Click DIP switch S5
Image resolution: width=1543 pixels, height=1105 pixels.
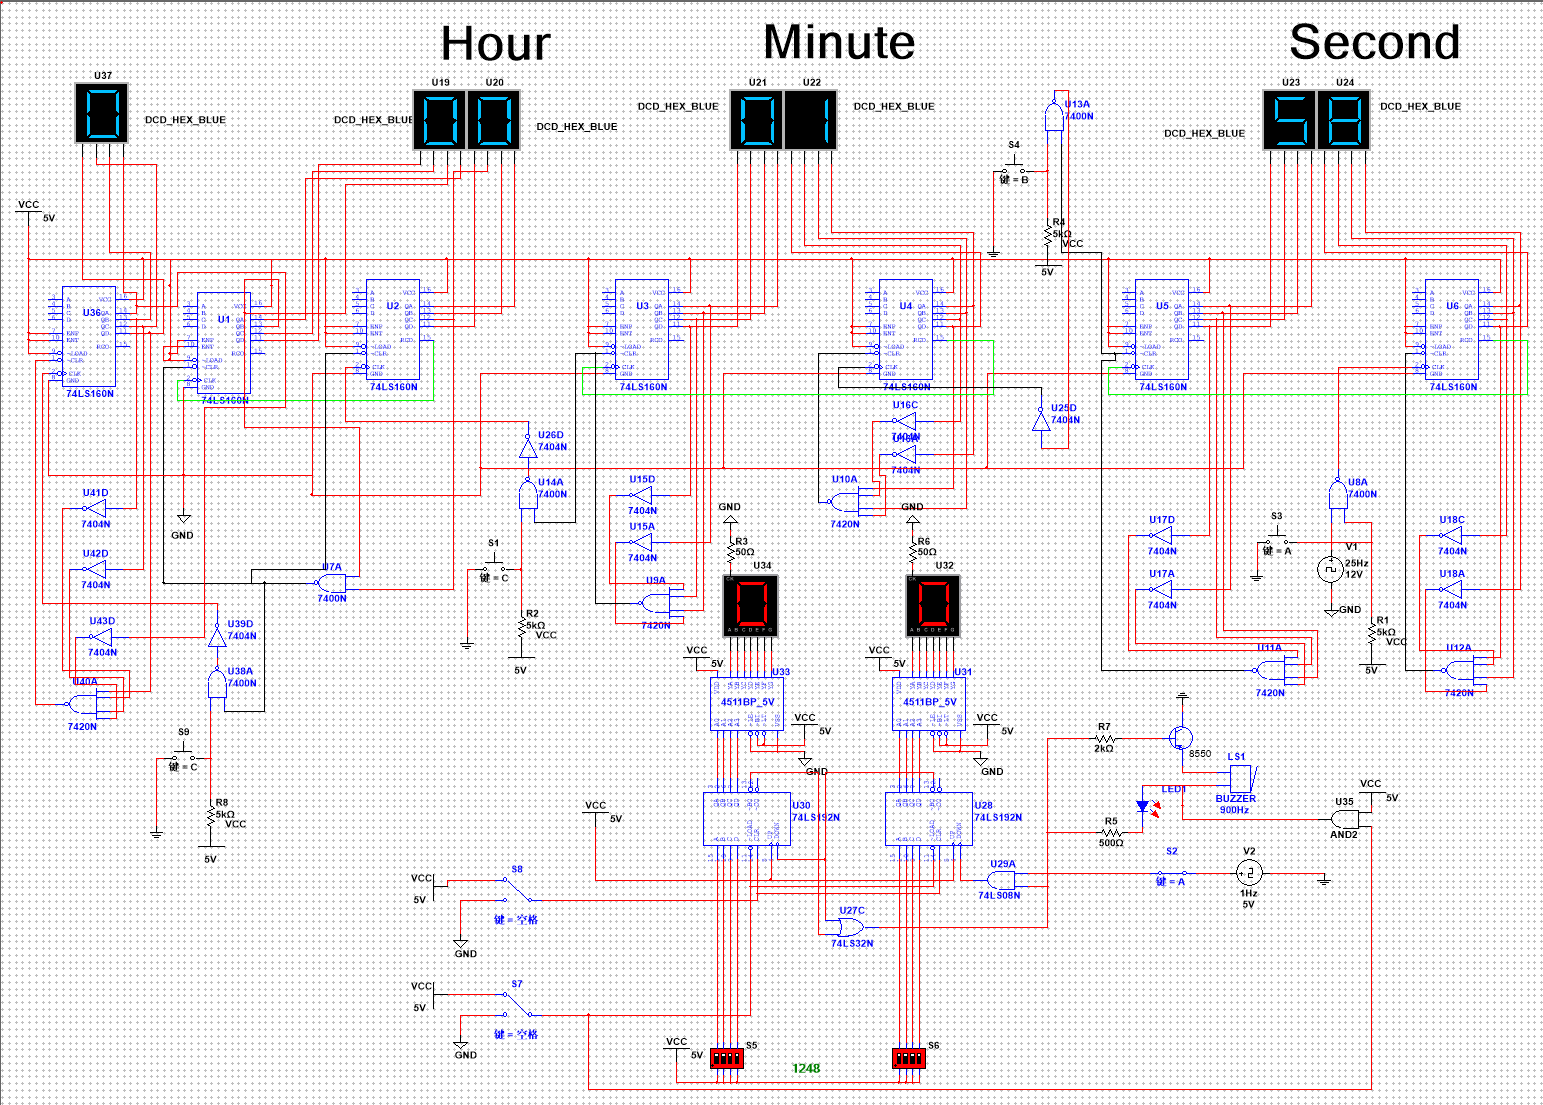[x=726, y=1057]
